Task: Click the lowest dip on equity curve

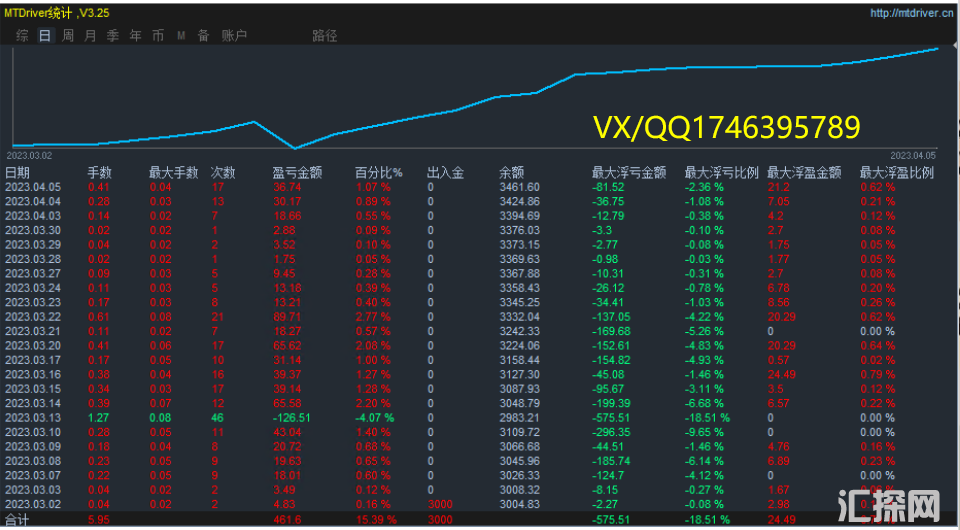Action: (x=294, y=148)
